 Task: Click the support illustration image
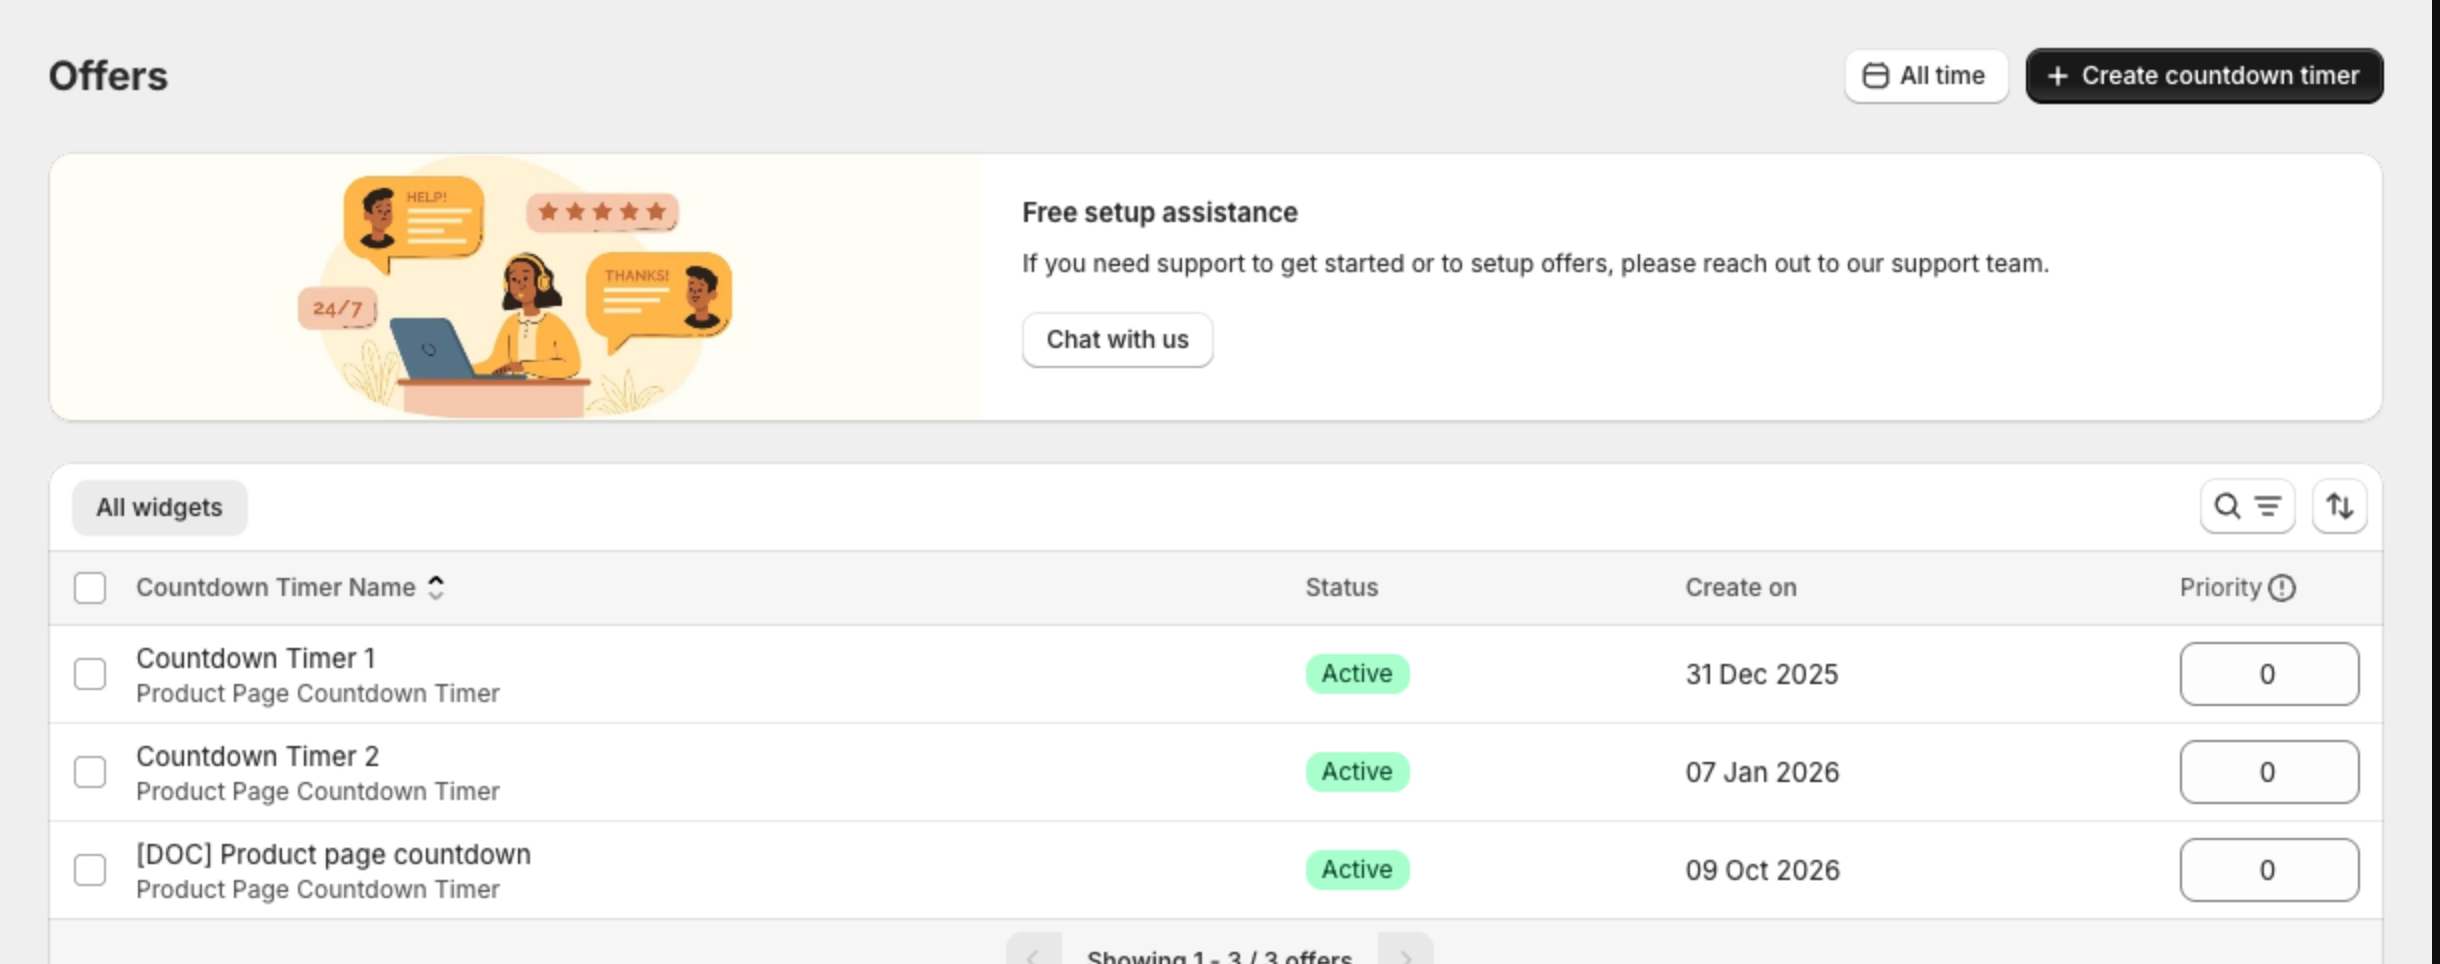pyautogui.click(x=516, y=287)
